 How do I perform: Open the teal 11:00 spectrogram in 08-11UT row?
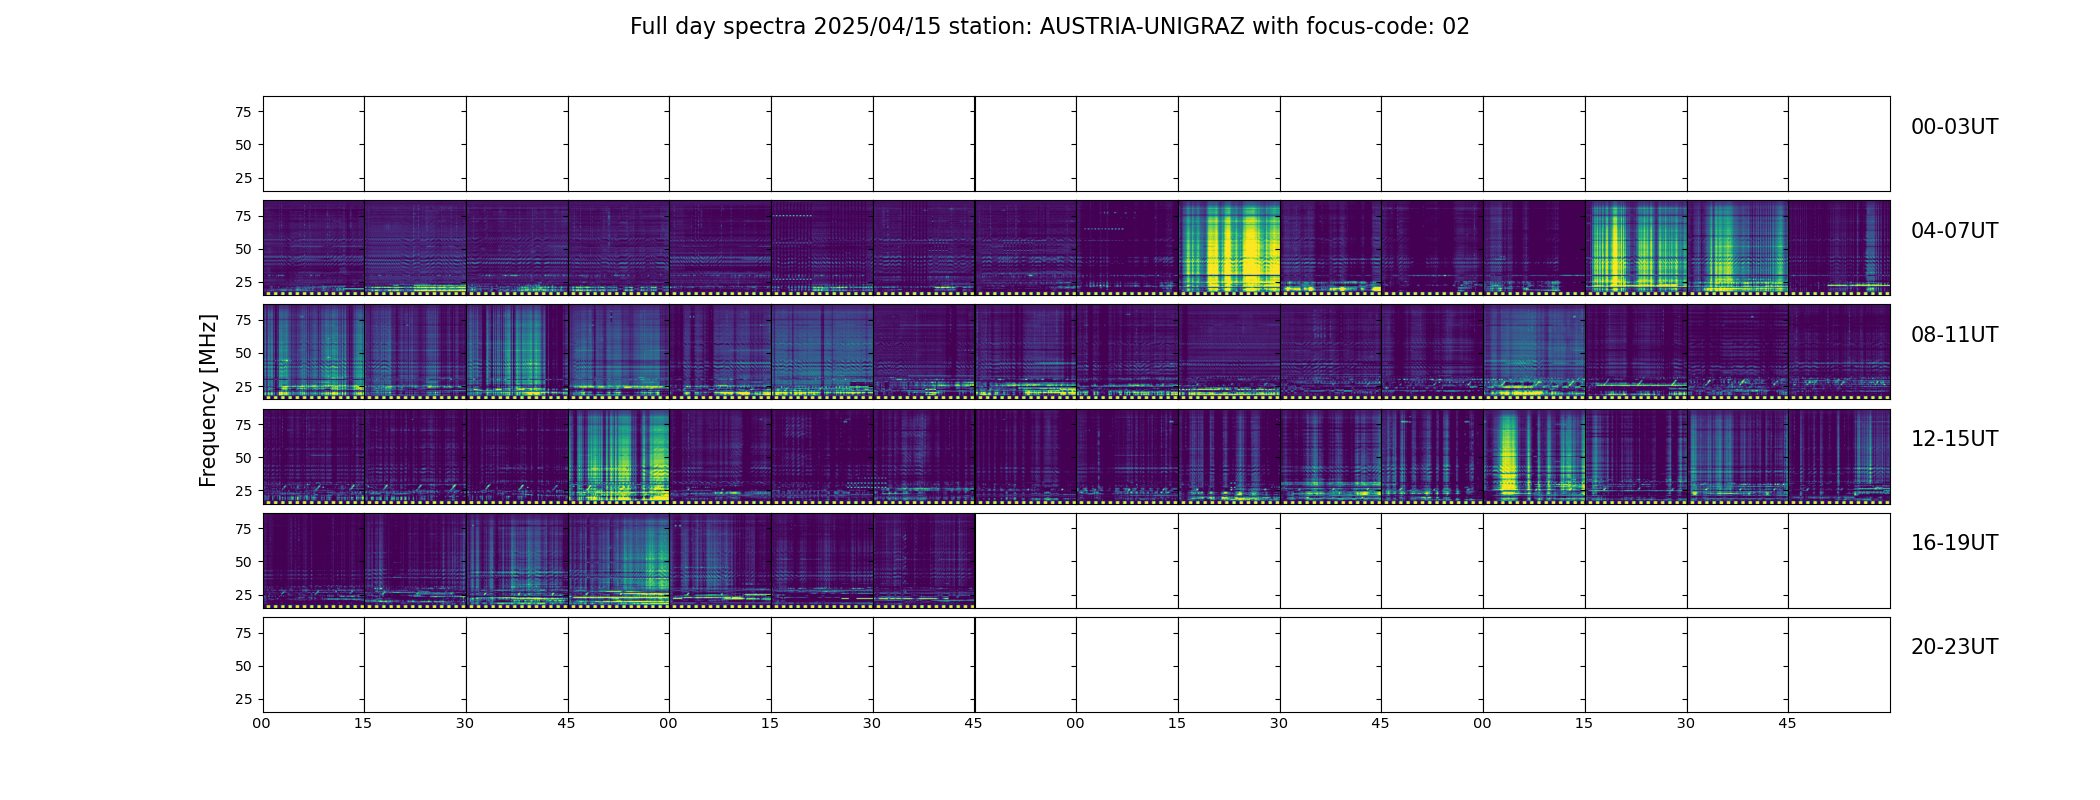click(1534, 352)
